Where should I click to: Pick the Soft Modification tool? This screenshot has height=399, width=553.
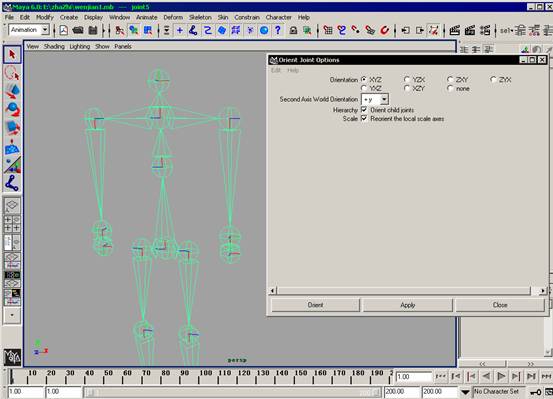pyautogui.click(x=12, y=147)
